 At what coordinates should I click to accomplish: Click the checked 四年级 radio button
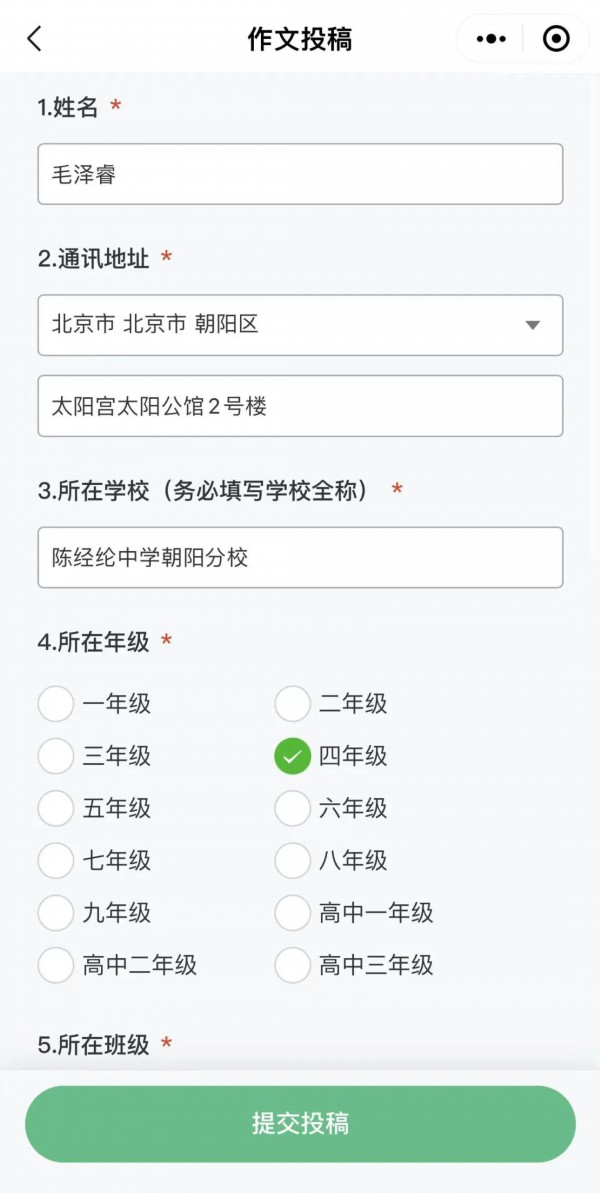click(292, 757)
